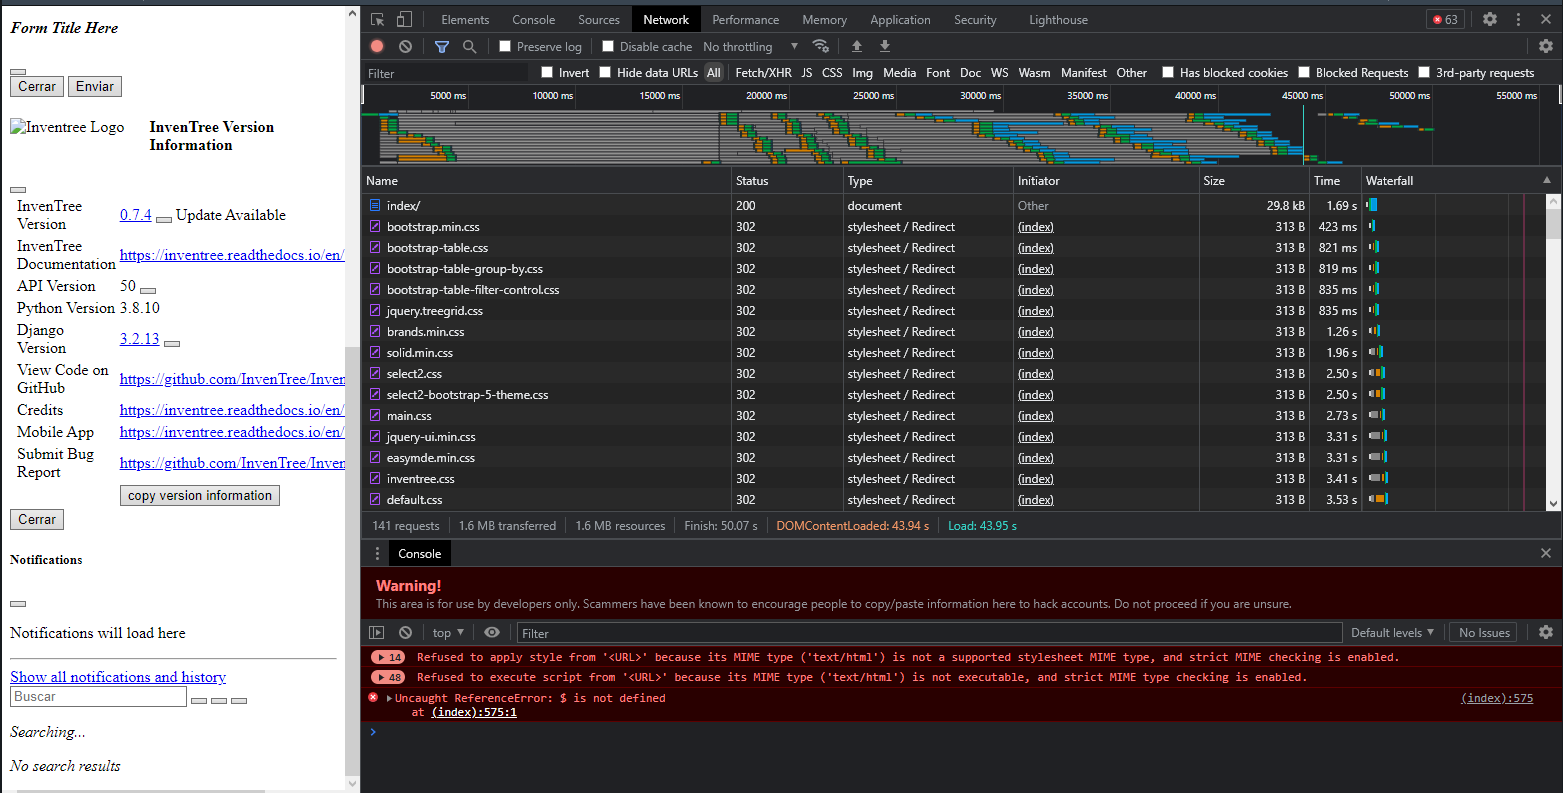Open the Default levels dropdown
Screen dimensions: 1563x793
(1392, 632)
